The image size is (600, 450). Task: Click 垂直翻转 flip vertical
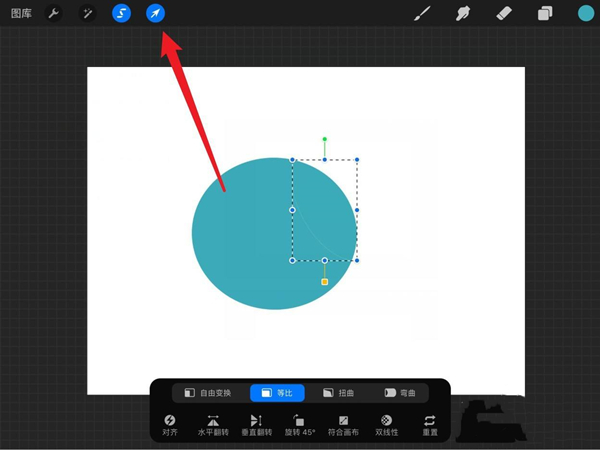tap(256, 425)
